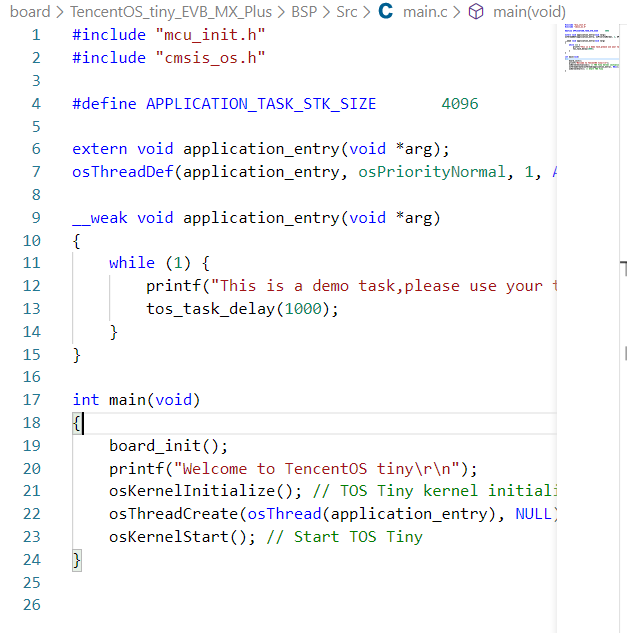Click APPLICATION_TASK_STK_SIZE macro name
This screenshot has width=627, height=633.
click(x=261, y=104)
